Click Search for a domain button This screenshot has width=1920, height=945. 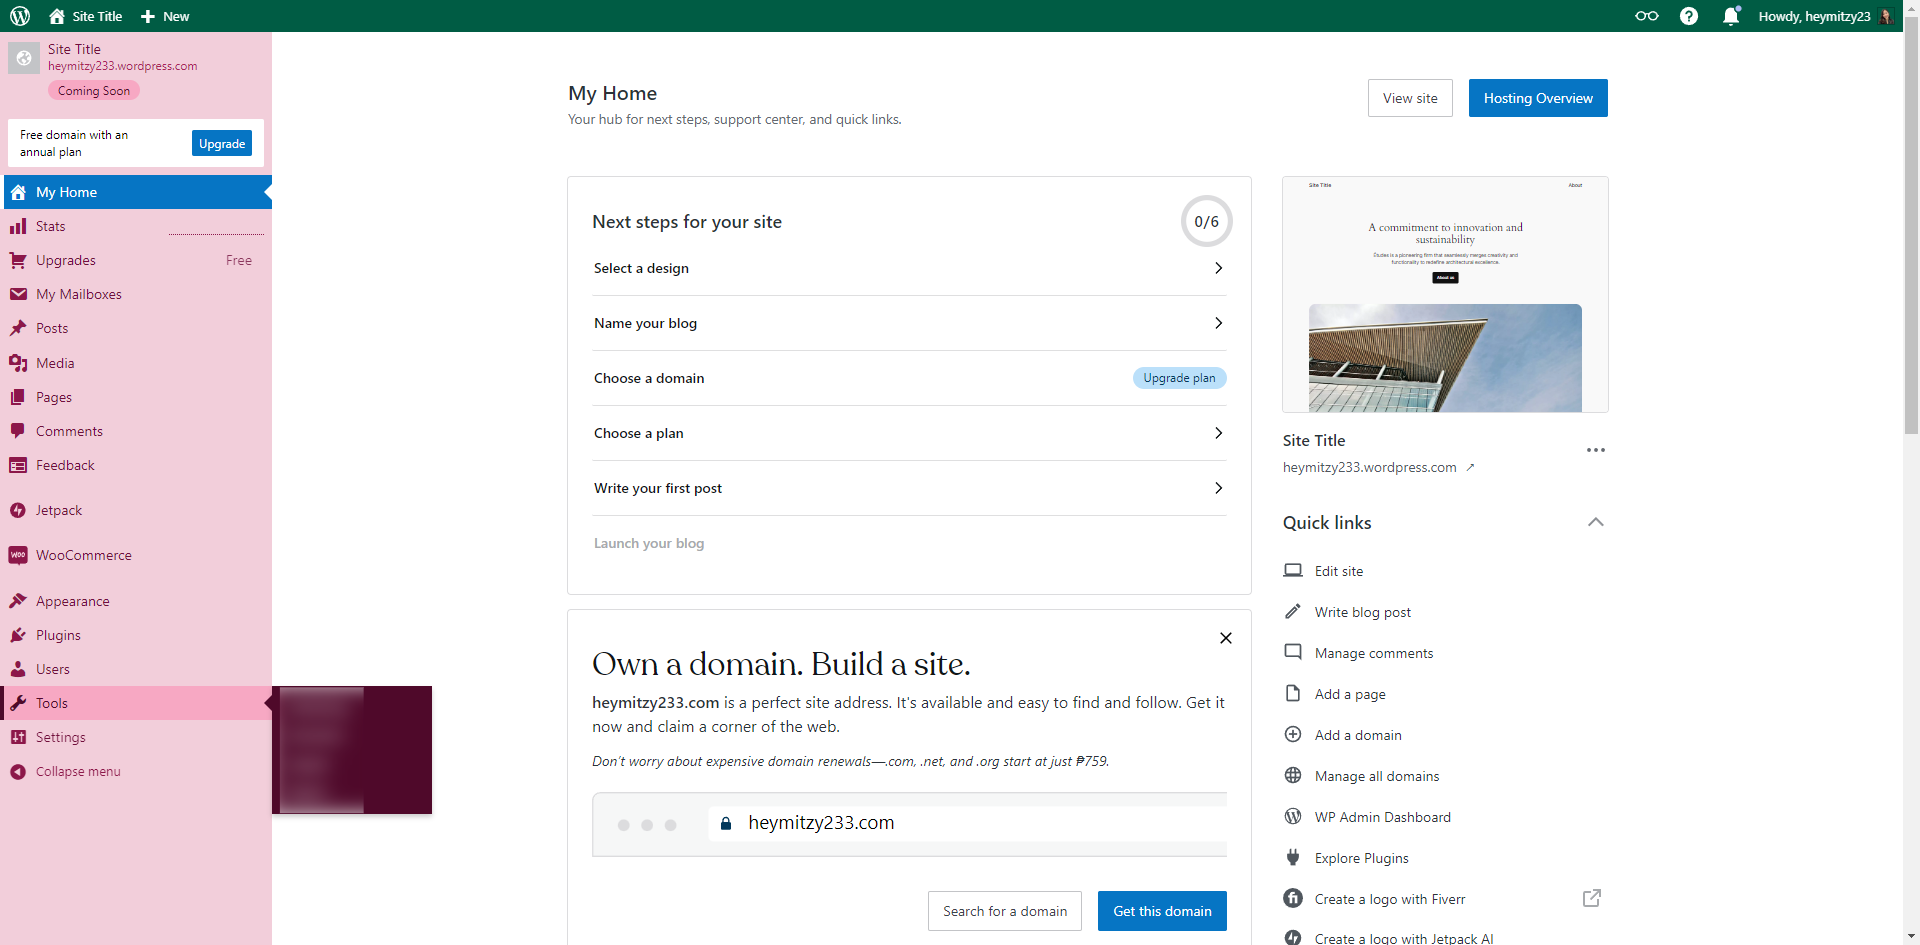[x=1005, y=911]
